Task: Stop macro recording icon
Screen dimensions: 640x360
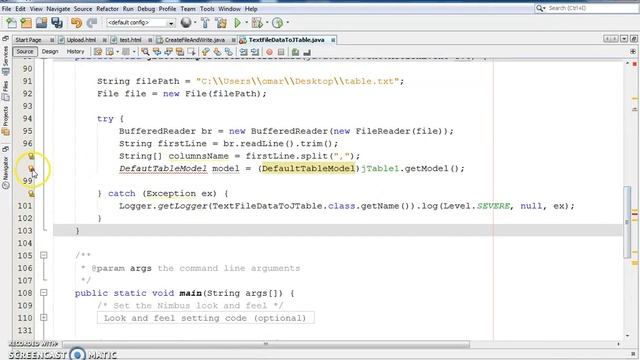Action: point(281,52)
